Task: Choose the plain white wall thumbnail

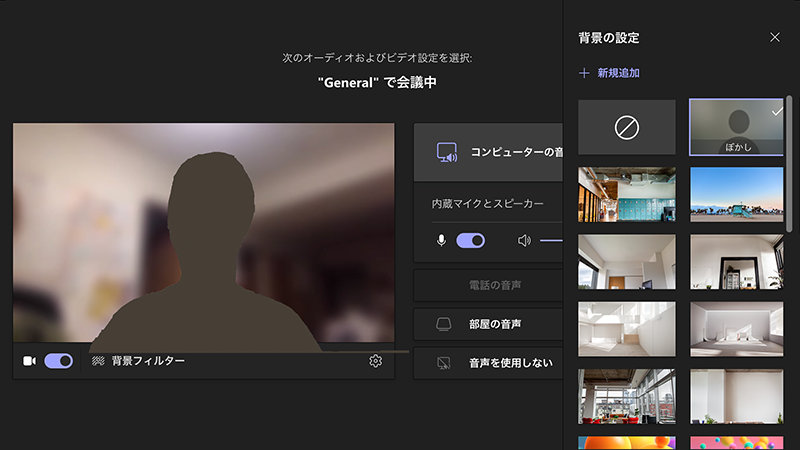Action: coord(736,396)
